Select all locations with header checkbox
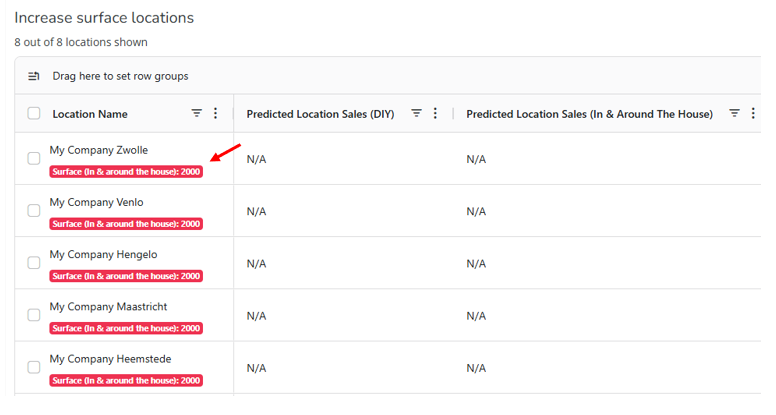The width and height of the screenshot is (776, 415). pos(34,113)
